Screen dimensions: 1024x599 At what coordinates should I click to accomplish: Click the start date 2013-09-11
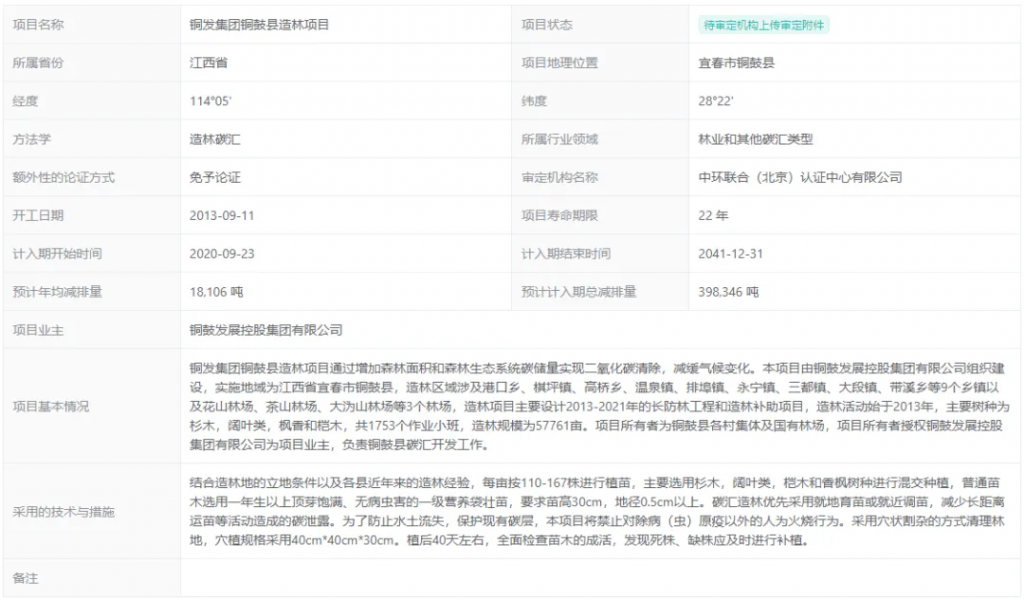(222, 215)
